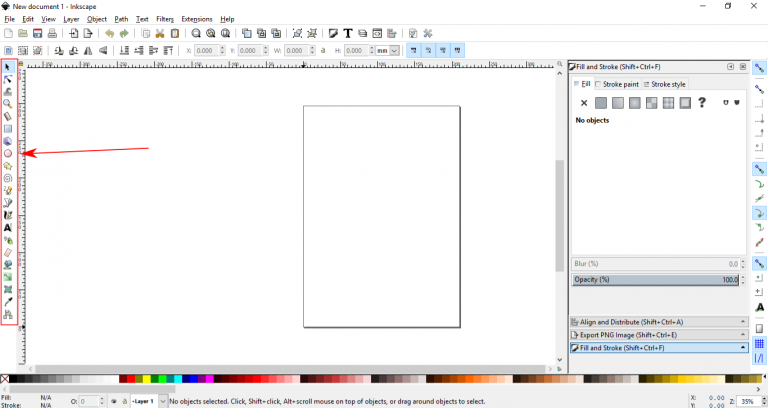Image resolution: width=768 pixels, height=408 pixels.
Task: Select the Pencil freehand tool
Action: click(8, 191)
